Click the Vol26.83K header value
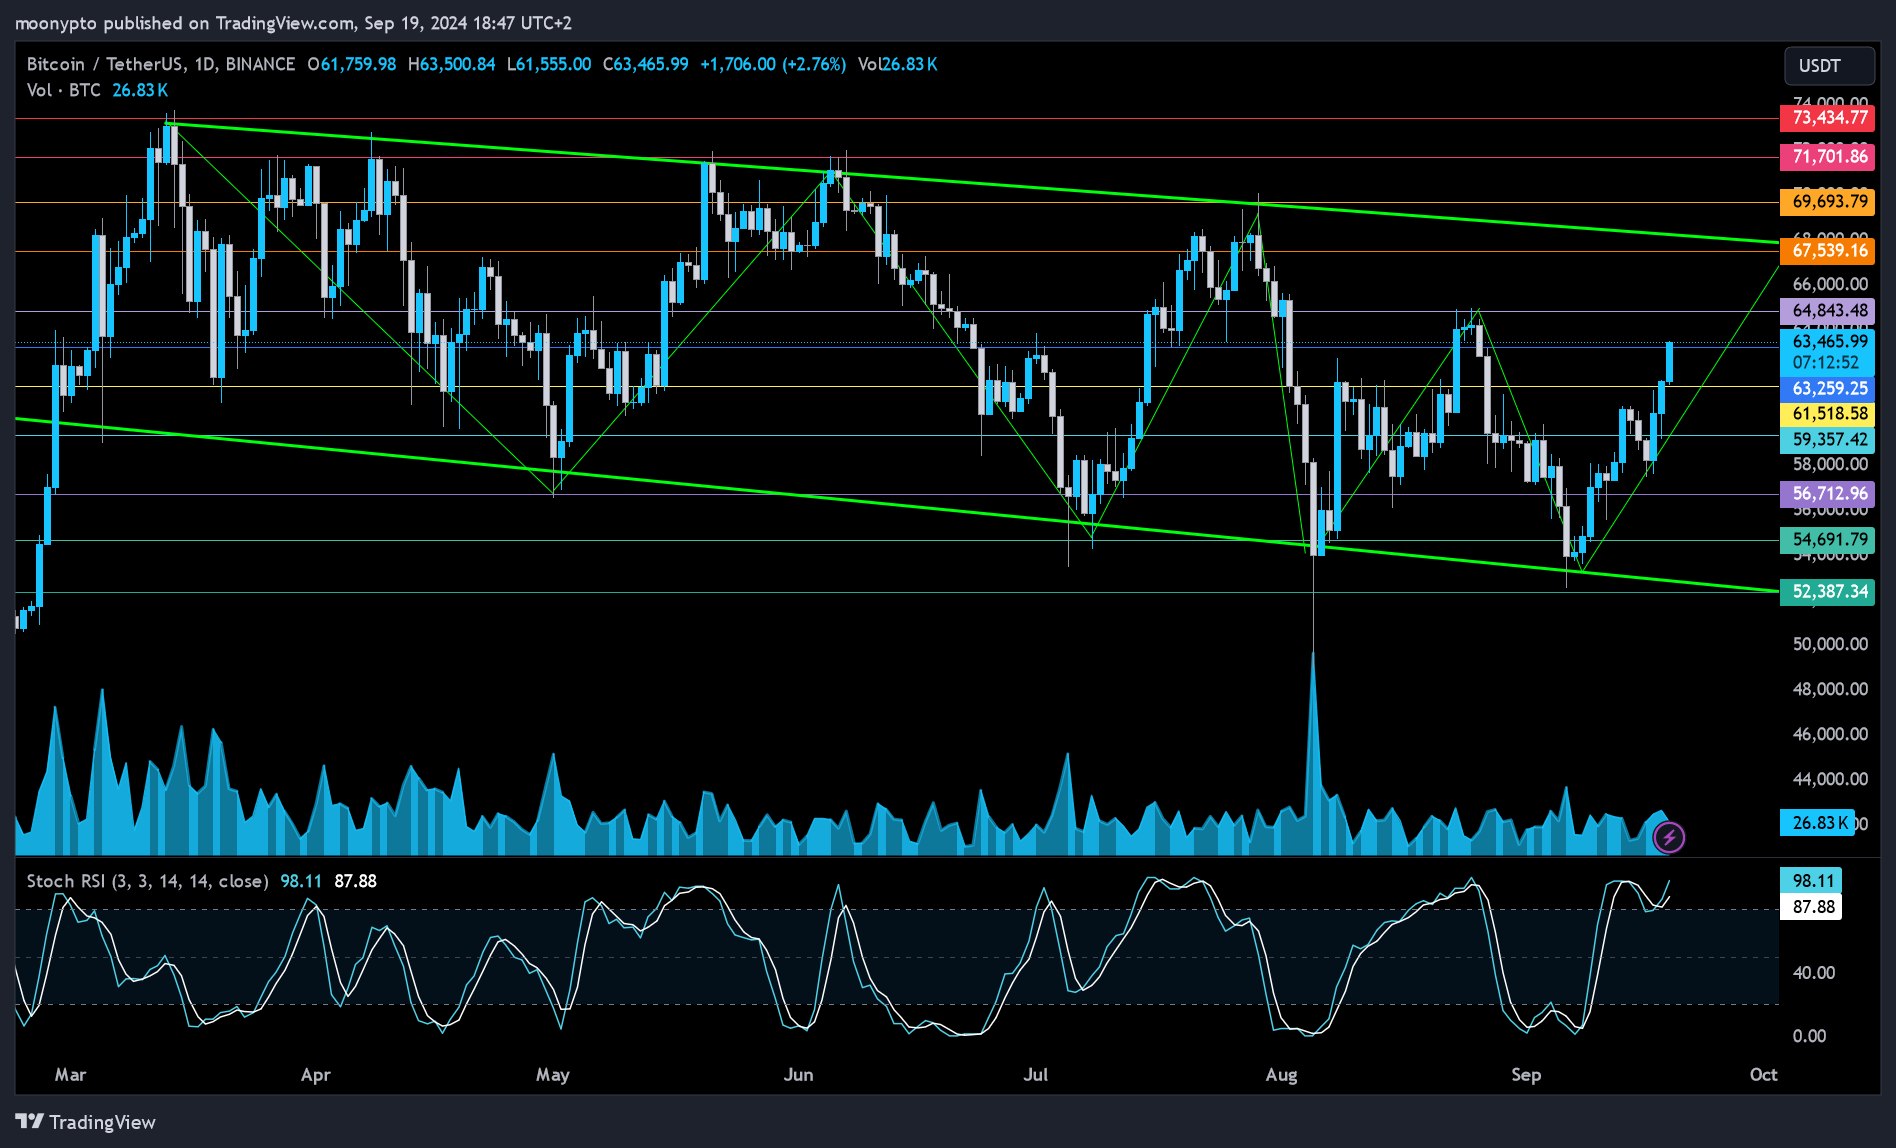The height and width of the screenshot is (1148, 1896). click(x=897, y=64)
